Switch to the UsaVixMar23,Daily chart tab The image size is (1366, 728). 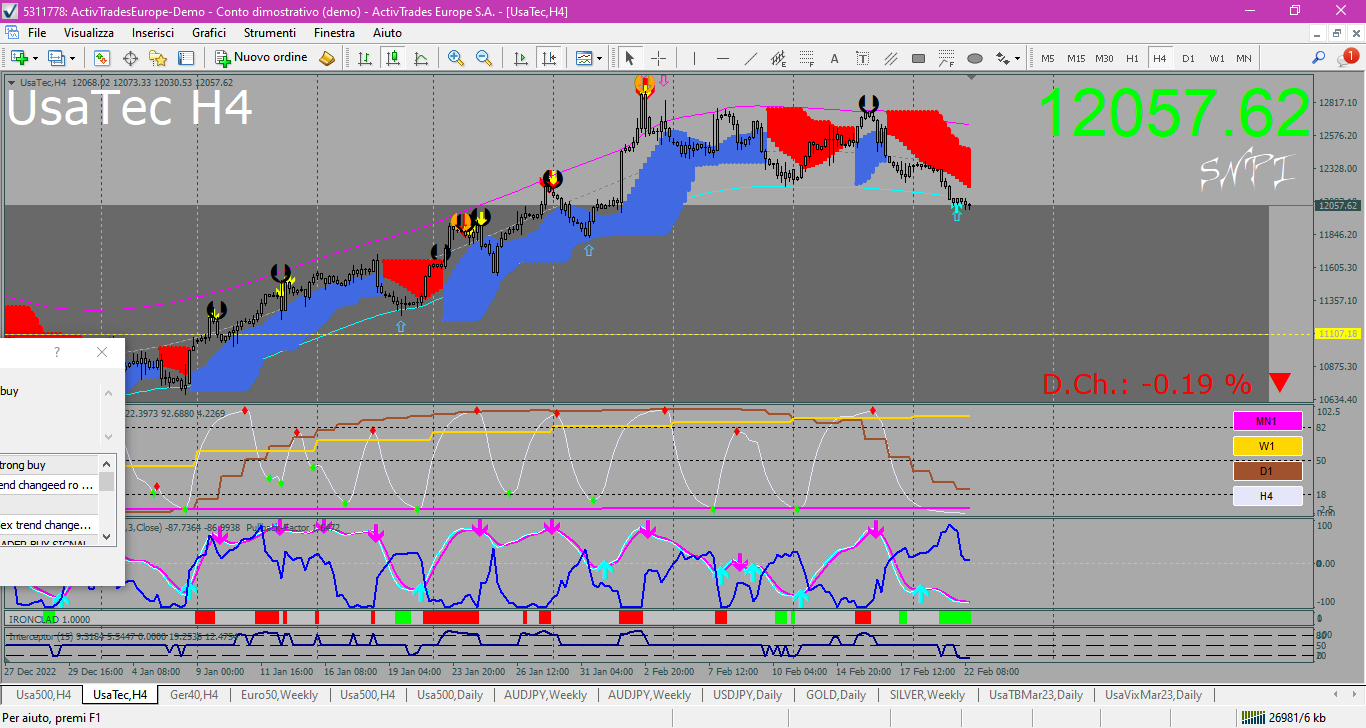pyautogui.click(x=1154, y=694)
